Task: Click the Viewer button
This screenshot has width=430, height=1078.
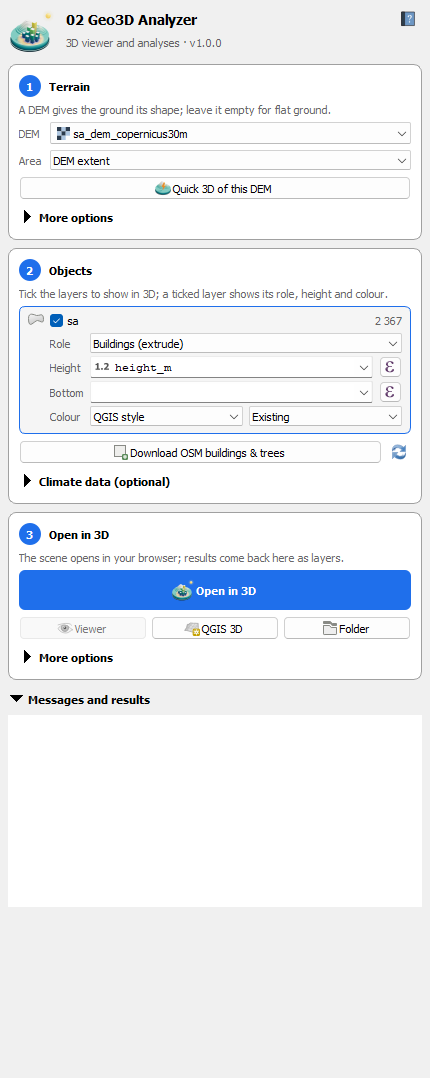Action: click(83, 628)
